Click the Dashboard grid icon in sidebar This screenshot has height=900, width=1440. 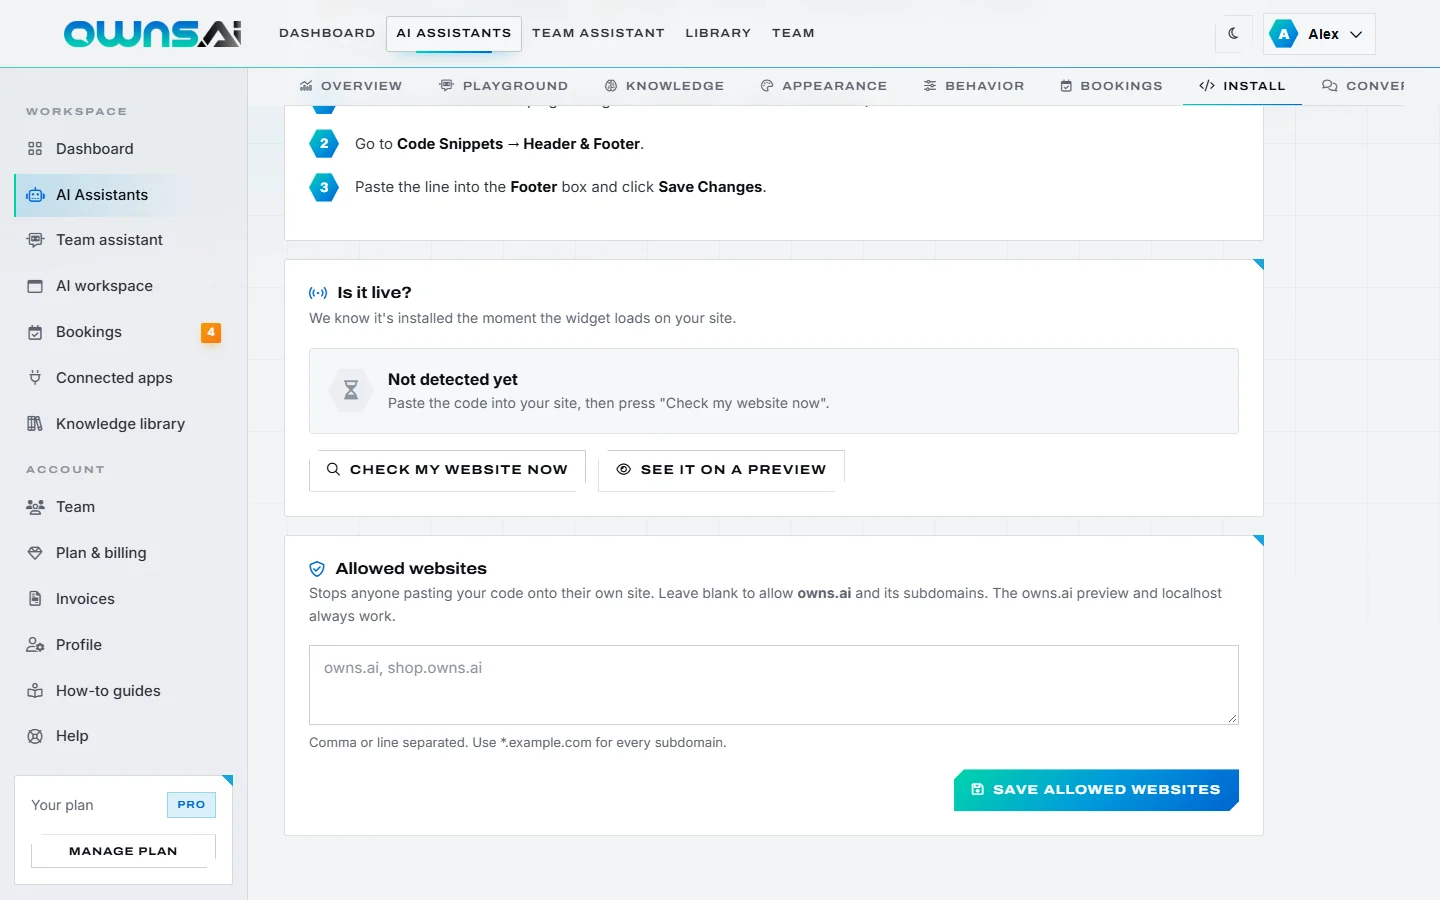[35, 149]
